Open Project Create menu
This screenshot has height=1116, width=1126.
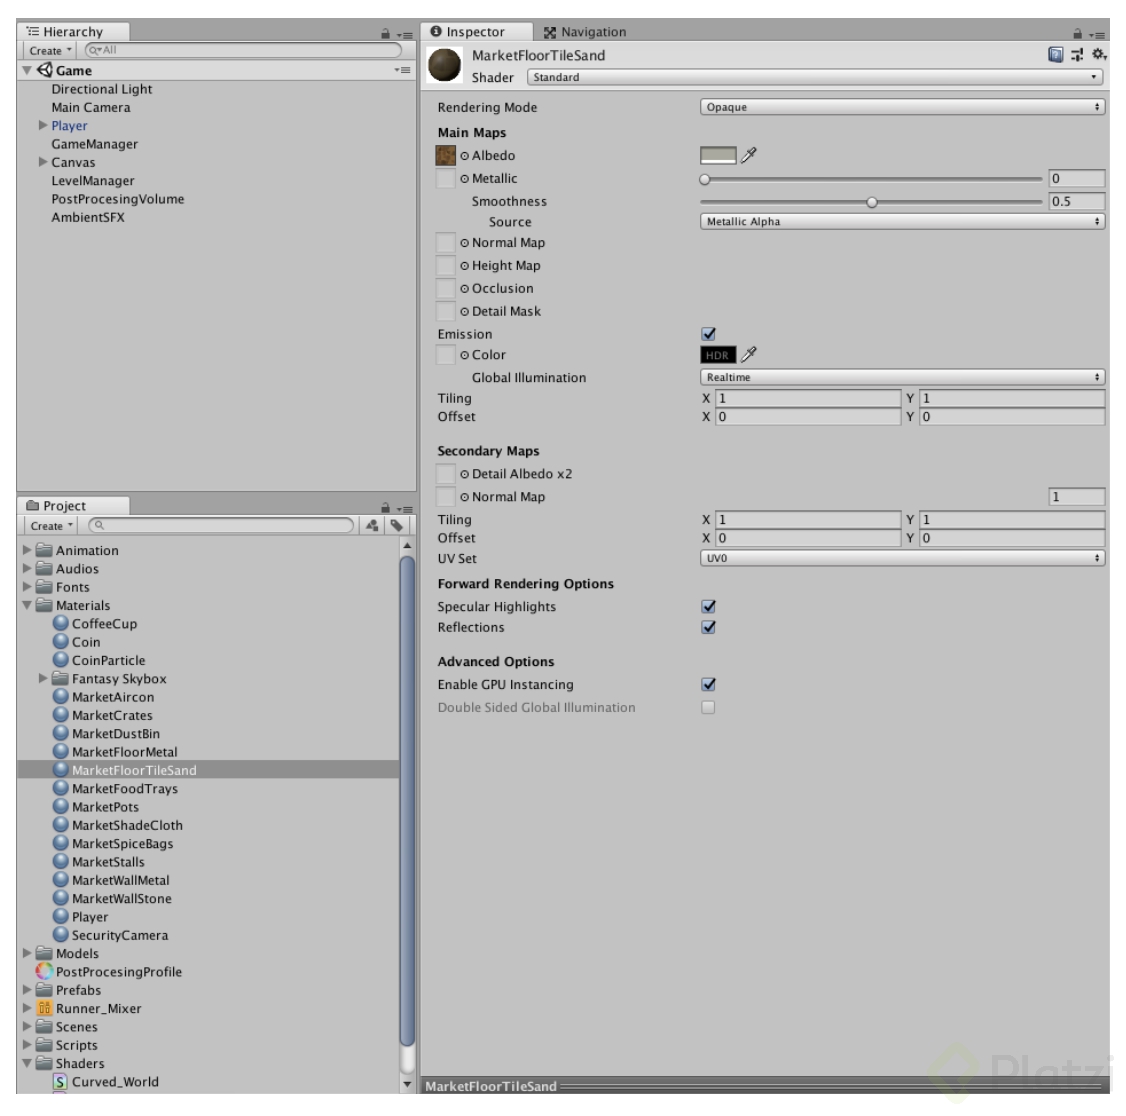[51, 526]
